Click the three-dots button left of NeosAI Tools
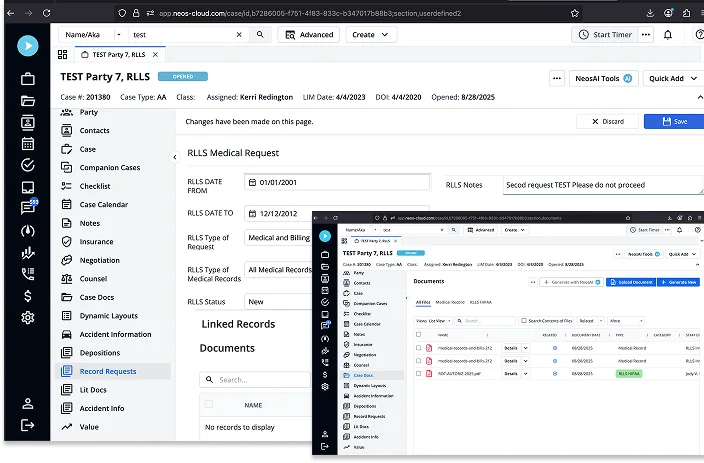Viewport: 704px width, 463px height. coord(557,78)
